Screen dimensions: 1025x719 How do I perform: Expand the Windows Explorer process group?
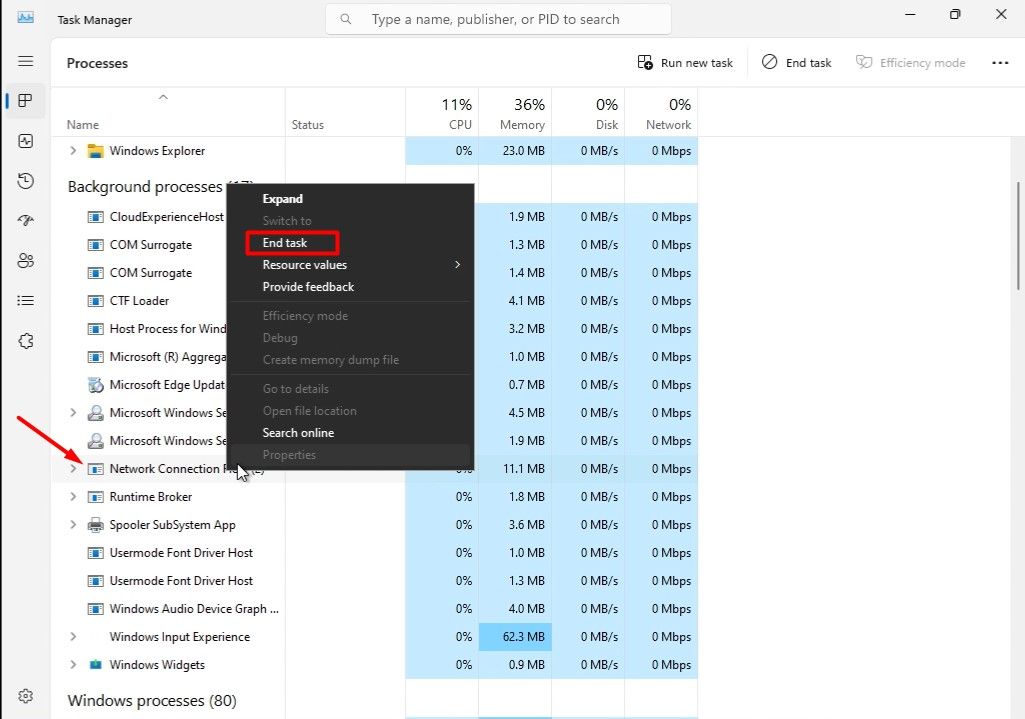click(x=71, y=150)
